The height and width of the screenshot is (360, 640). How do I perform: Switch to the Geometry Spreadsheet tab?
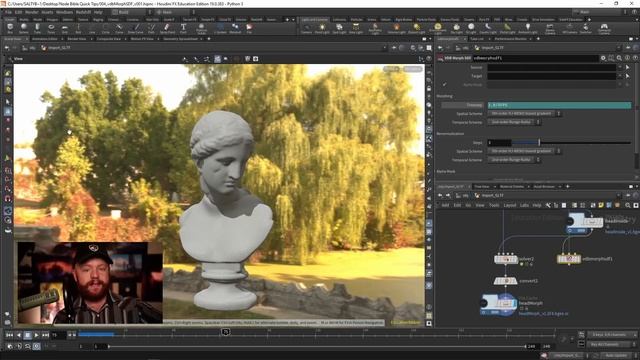[180, 39]
